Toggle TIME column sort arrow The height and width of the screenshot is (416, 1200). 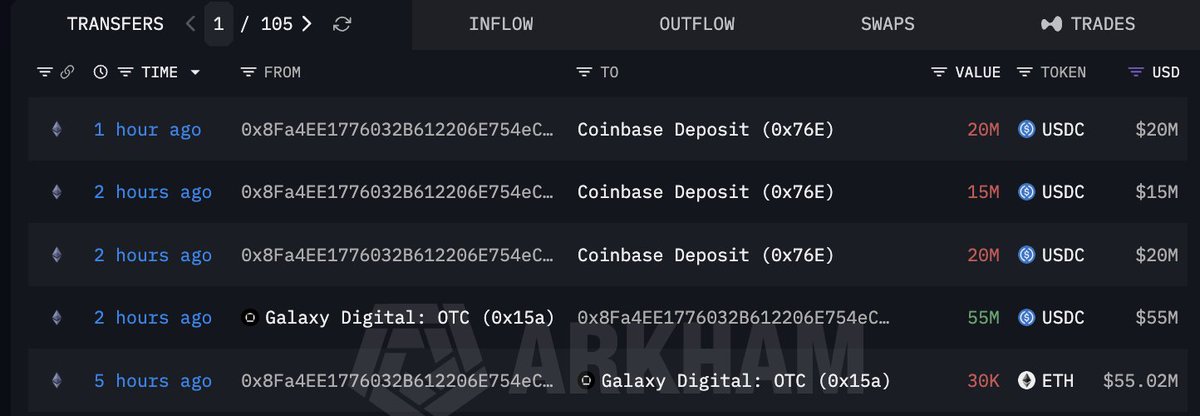(195, 72)
